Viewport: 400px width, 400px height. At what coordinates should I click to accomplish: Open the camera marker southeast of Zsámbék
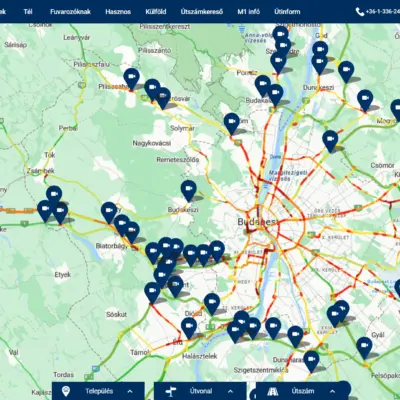(54, 195)
